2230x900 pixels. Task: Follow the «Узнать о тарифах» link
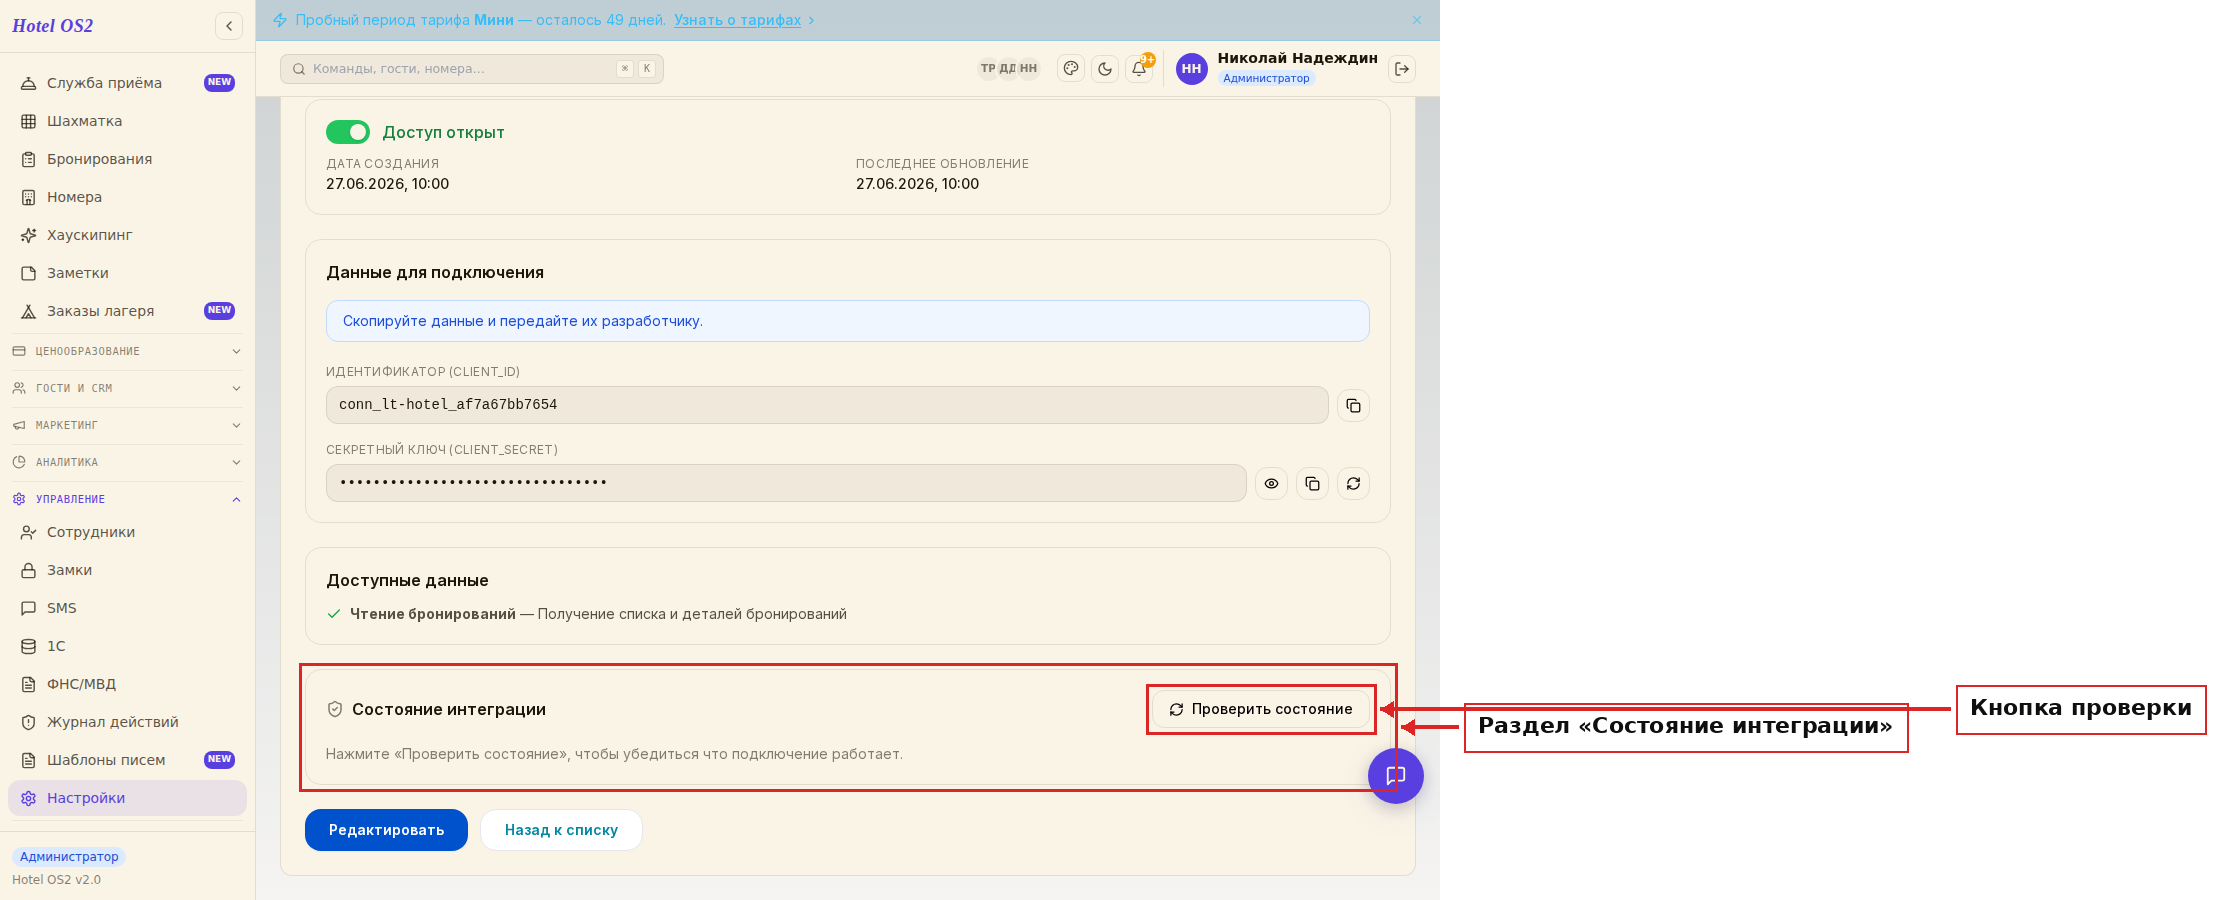(x=737, y=20)
